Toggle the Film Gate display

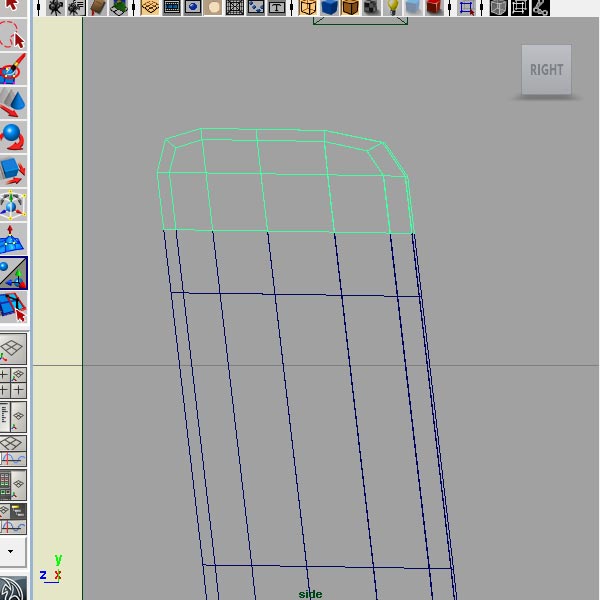(171, 8)
